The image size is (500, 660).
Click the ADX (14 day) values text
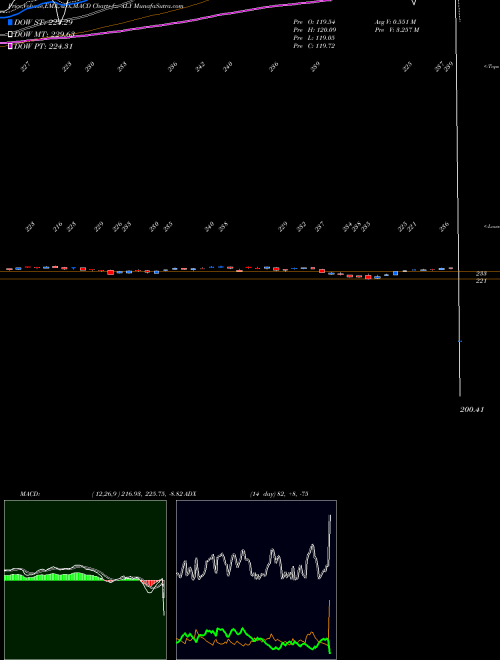tap(279, 494)
